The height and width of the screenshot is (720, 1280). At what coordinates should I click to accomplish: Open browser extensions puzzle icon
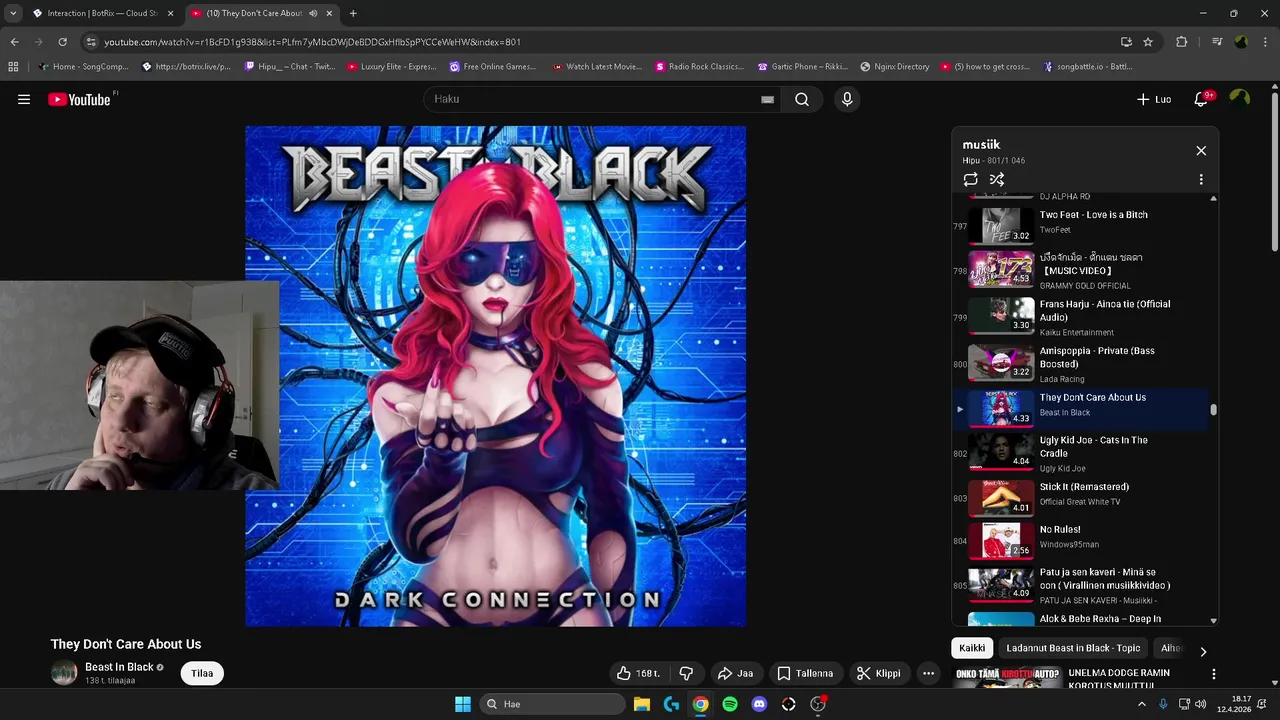tap(1181, 42)
